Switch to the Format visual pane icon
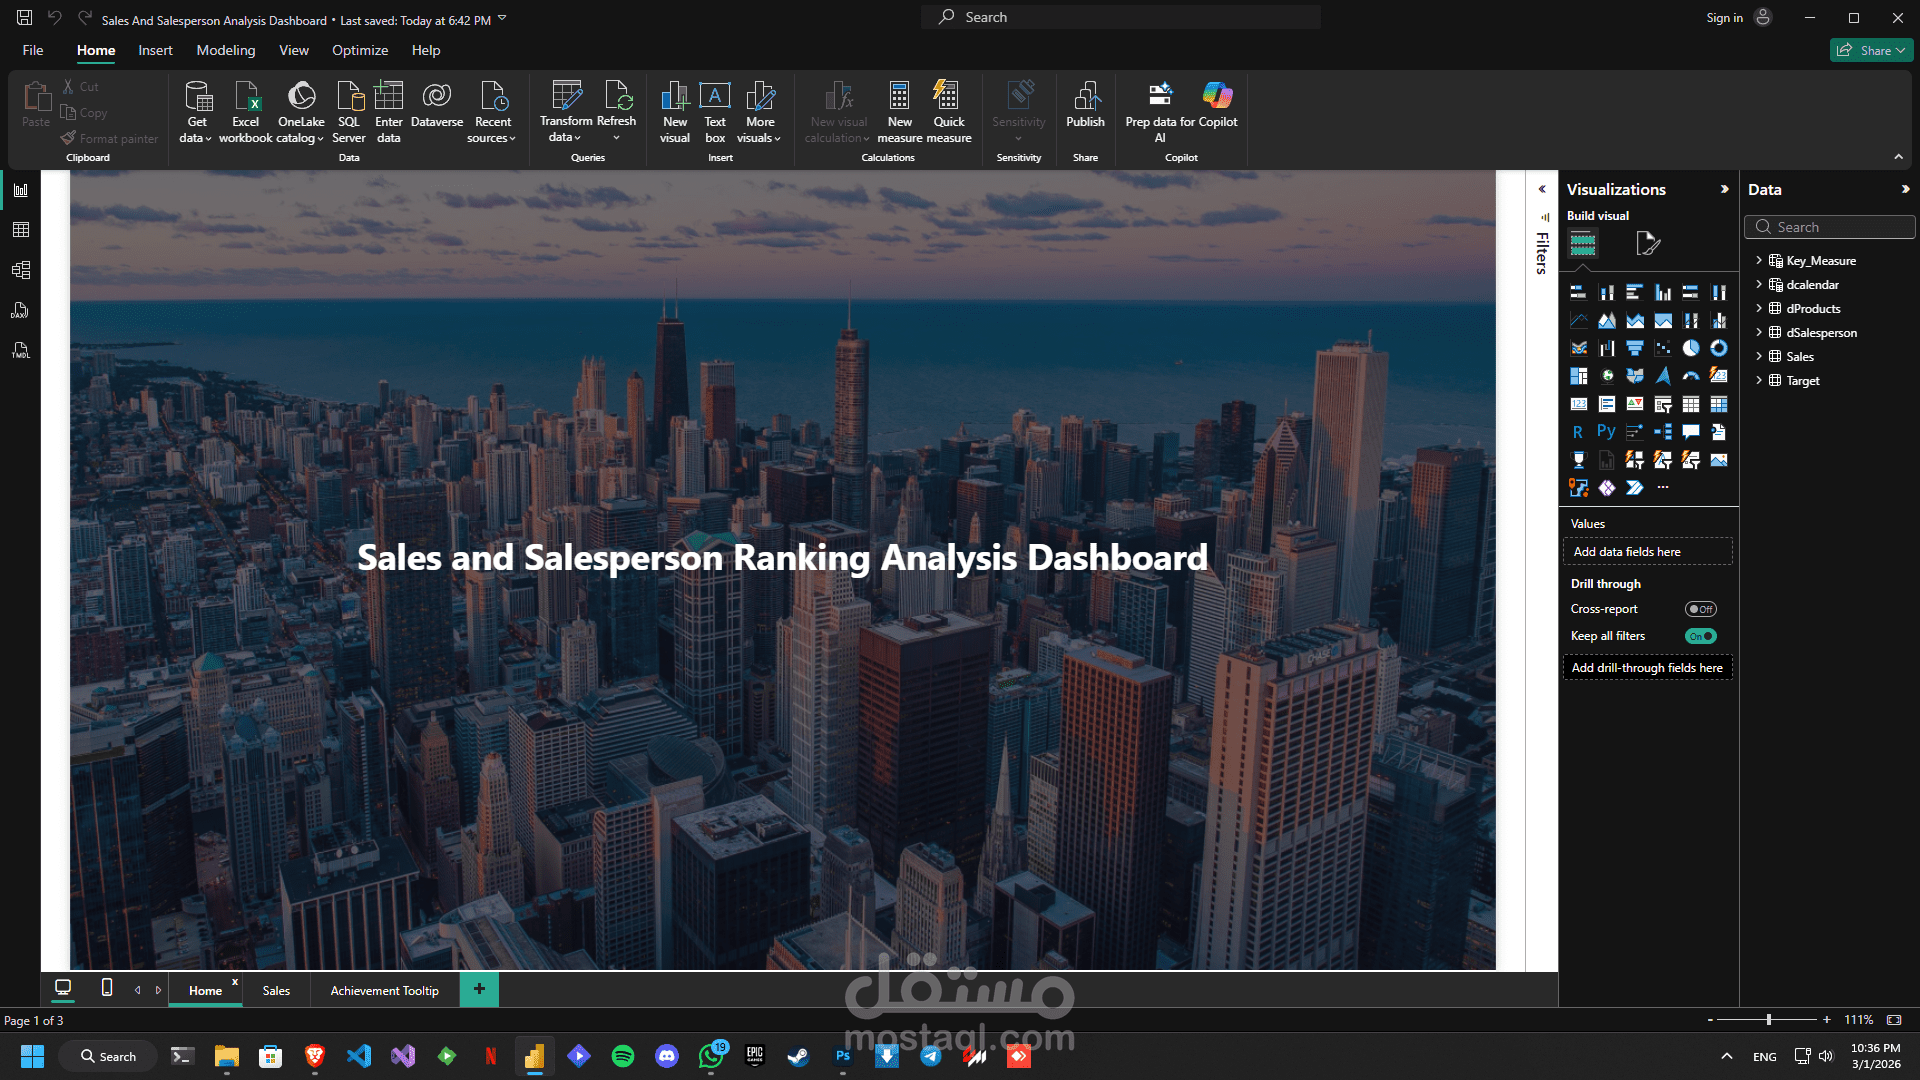Screen dimensions: 1920x1080 pos(1647,243)
